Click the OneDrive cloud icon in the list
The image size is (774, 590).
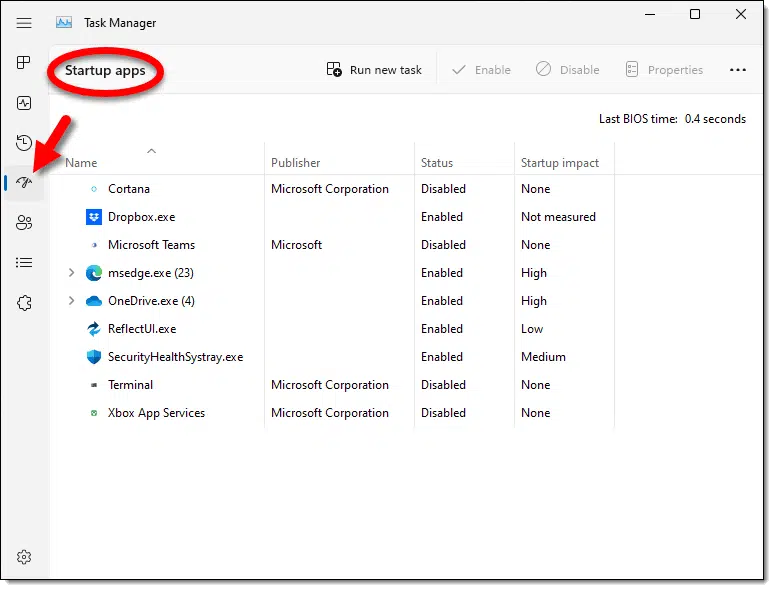(x=94, y=301)
